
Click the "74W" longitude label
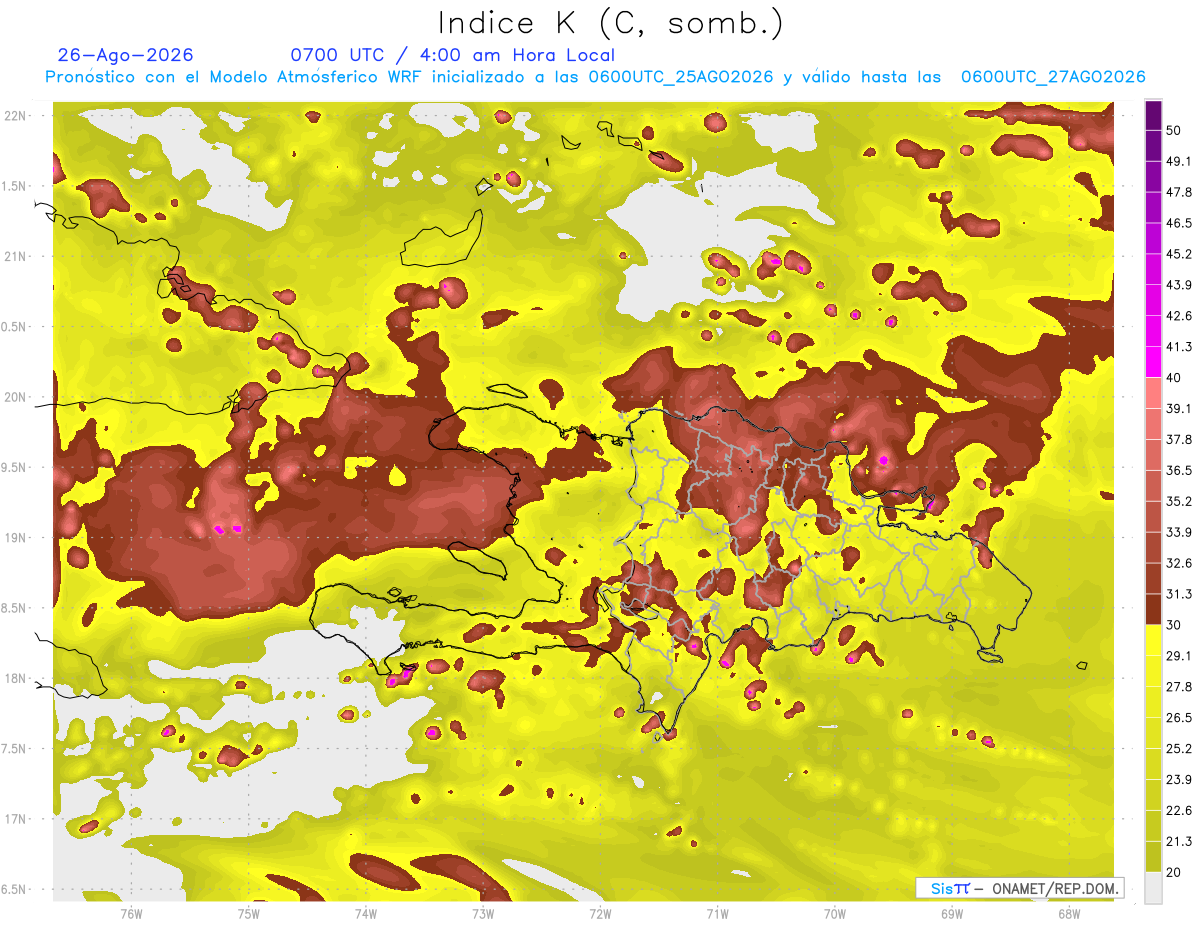[x=365, y=913]
